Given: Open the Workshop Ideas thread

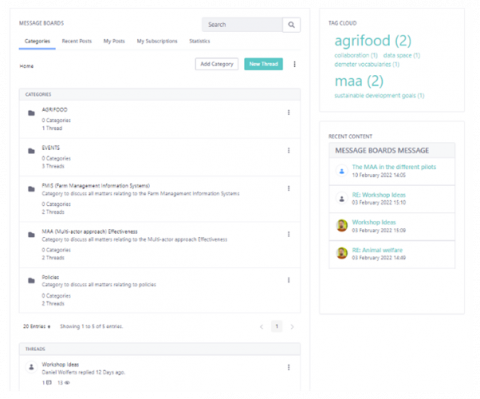Looking at the screenshot, I should point(60,364).
